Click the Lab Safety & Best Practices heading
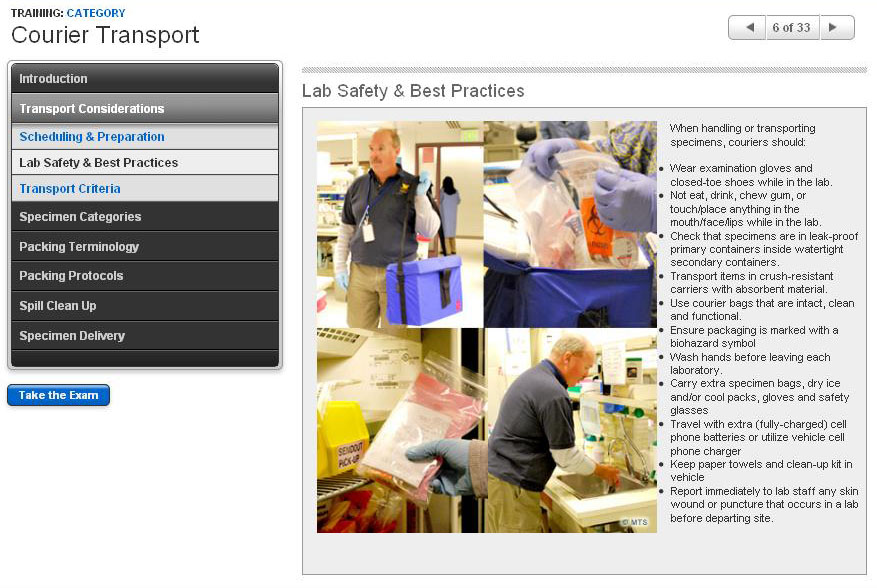The image size is (877, 588). pyautogui.click(x=413, y=91)
